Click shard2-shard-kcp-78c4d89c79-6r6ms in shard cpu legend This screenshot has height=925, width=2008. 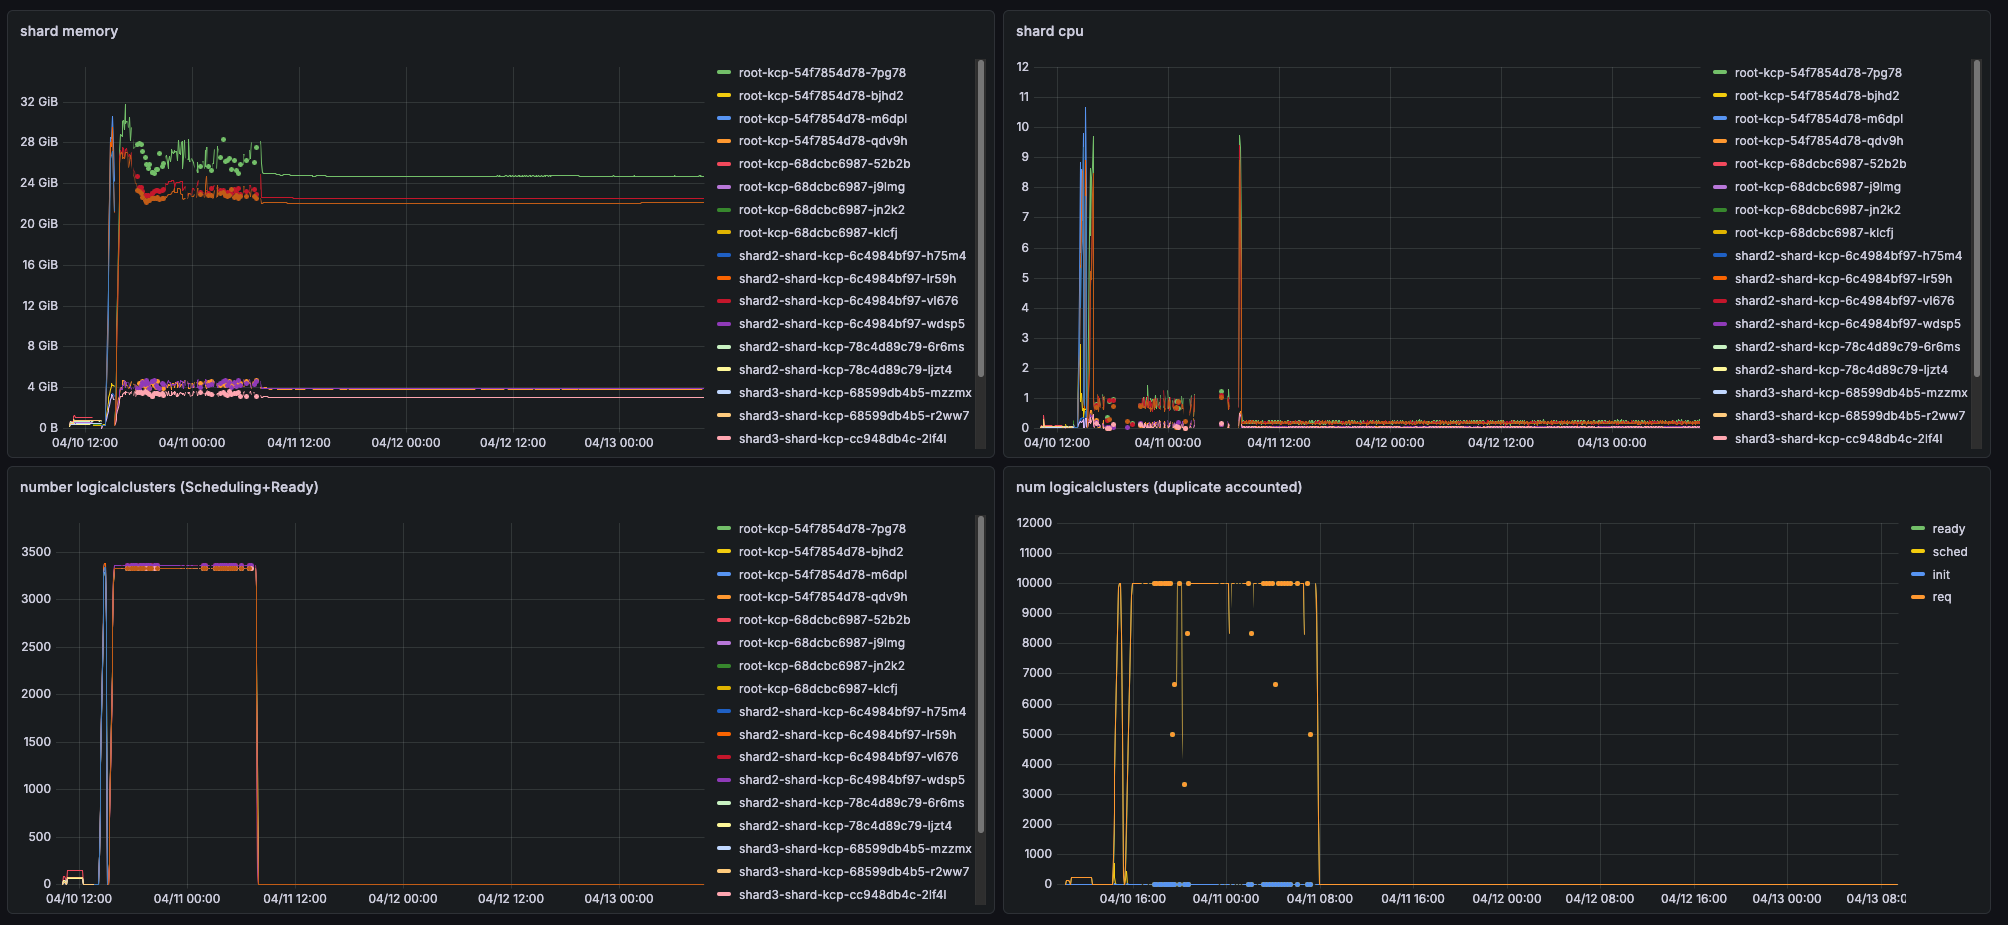pos(1848,347)
